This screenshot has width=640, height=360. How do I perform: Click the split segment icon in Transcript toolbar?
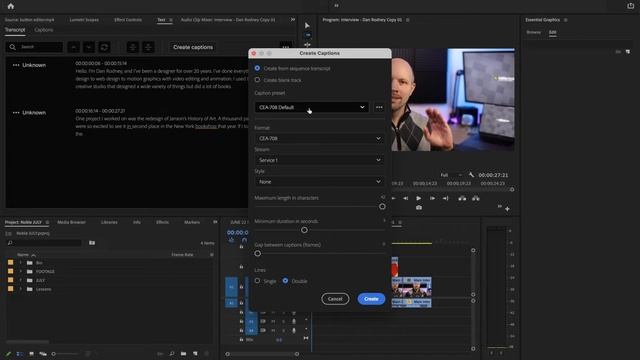133,47
